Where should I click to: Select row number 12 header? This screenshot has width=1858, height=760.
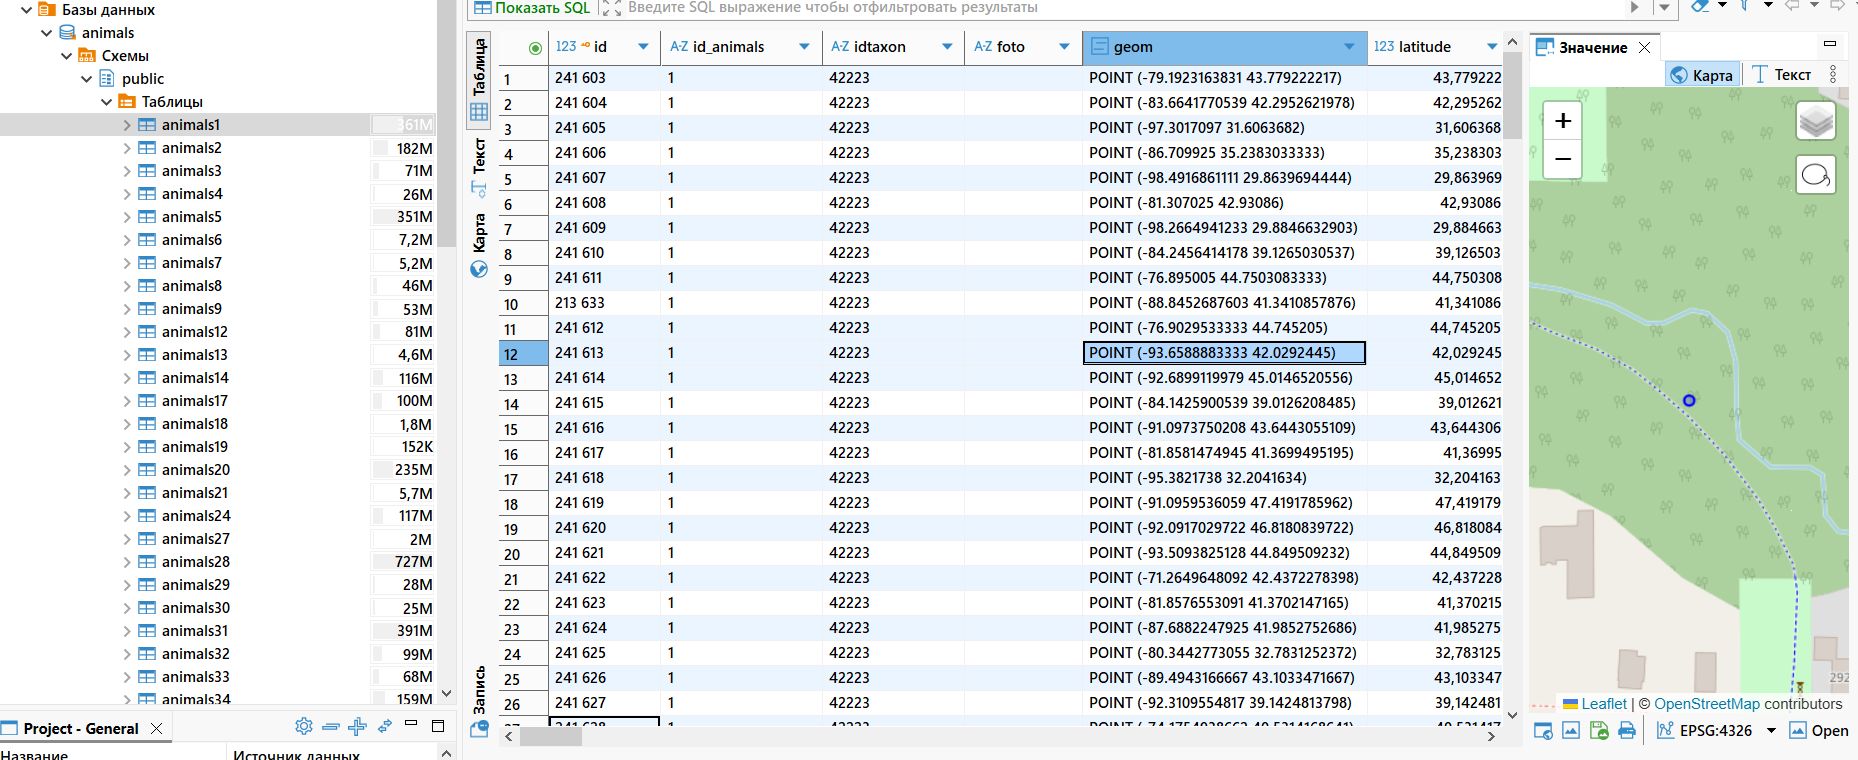pyautogui.click(x=523, y=353)
